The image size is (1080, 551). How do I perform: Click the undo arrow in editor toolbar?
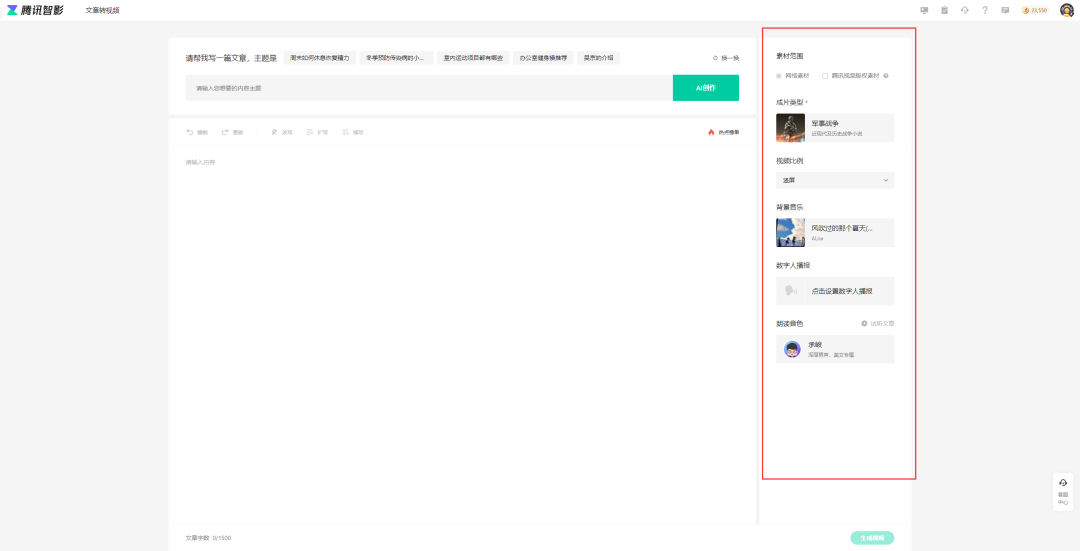click(x=190, y=132)
